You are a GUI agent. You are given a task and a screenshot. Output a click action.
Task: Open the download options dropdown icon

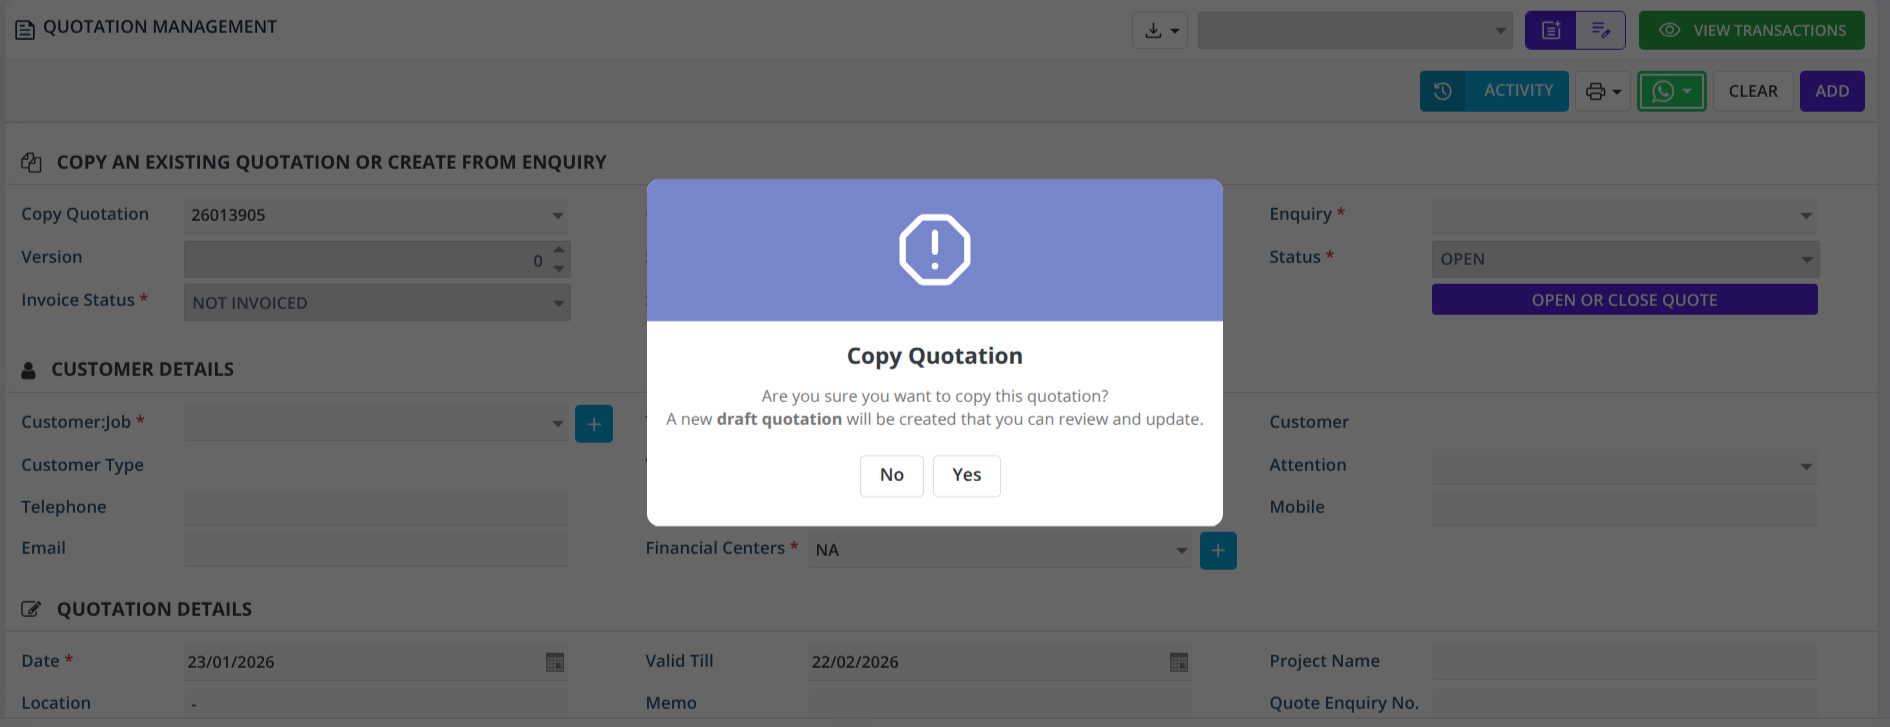1160,31
